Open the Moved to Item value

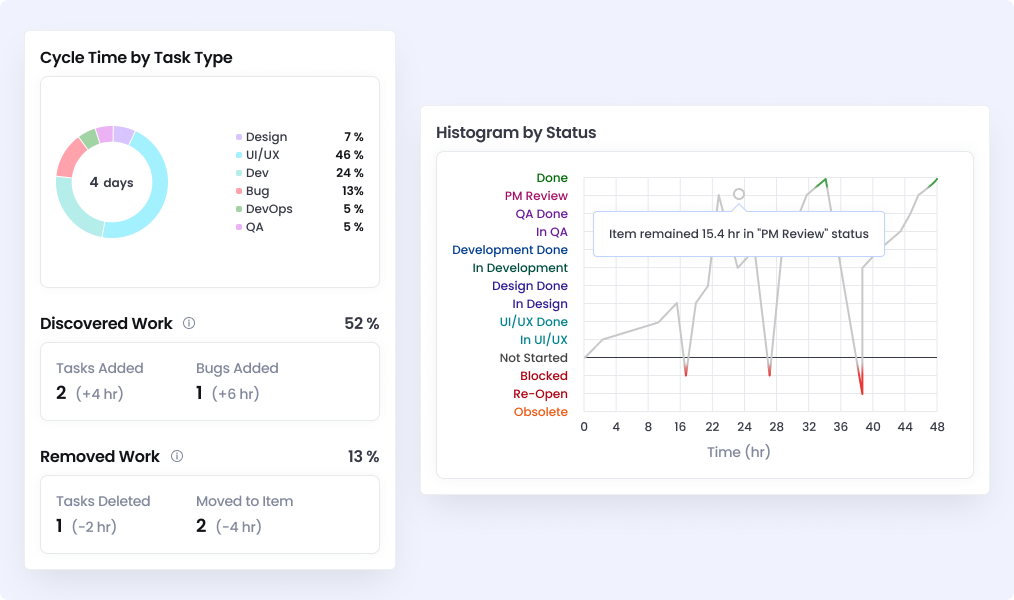point(201,526)
